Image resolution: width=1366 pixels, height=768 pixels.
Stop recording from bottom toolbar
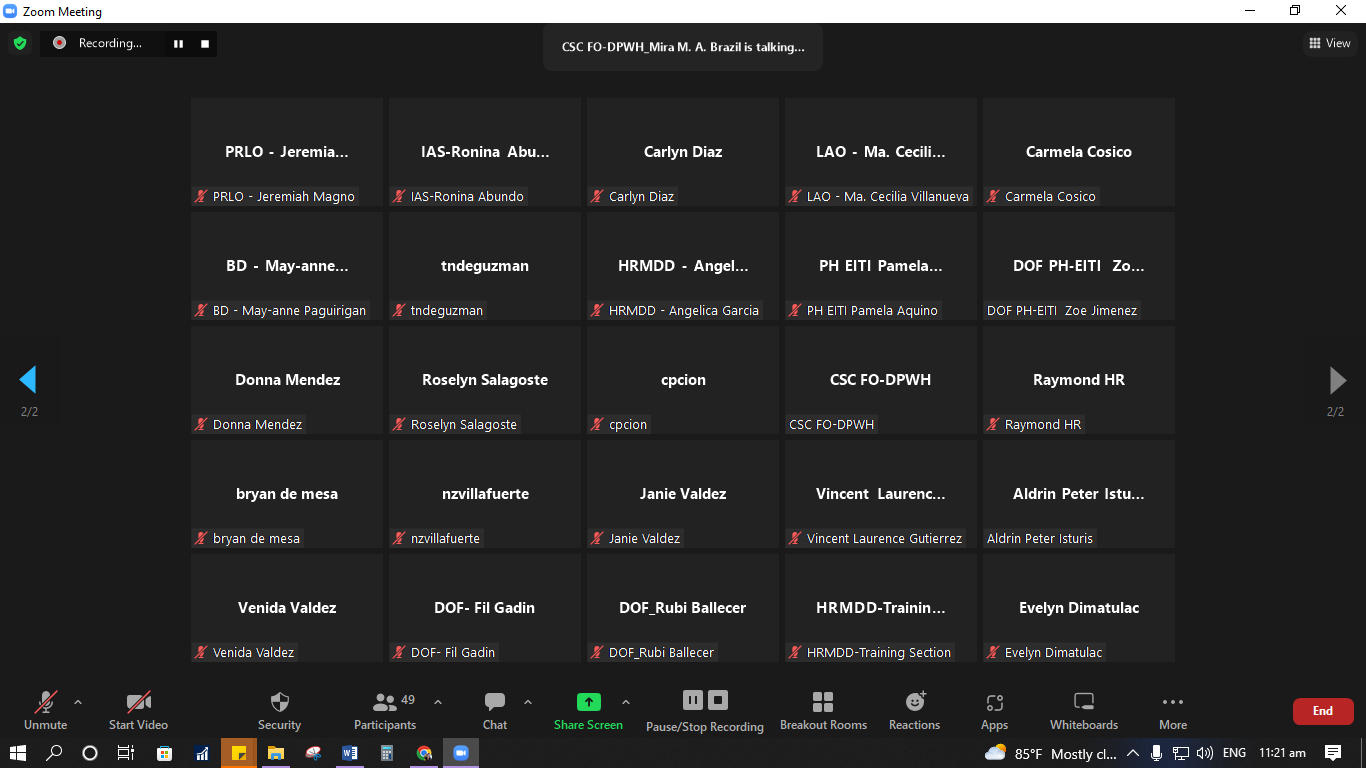click(718, 700)
